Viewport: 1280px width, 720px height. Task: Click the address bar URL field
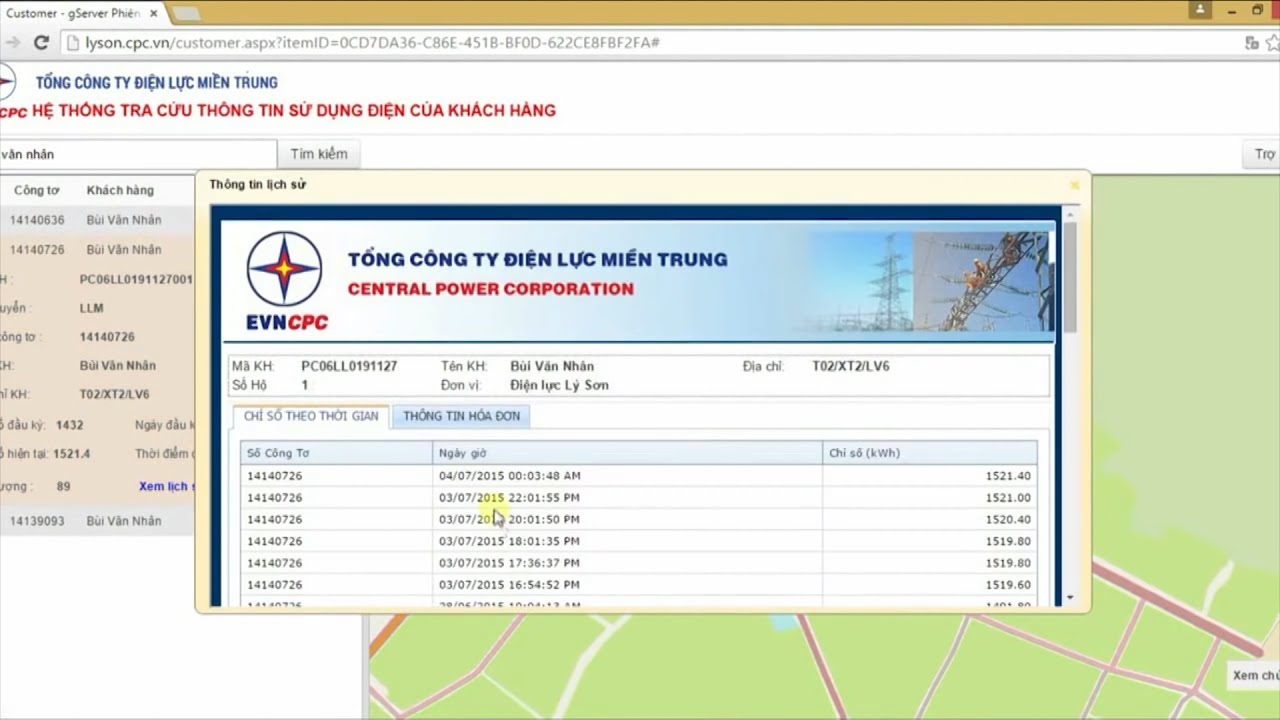point(650,43)
